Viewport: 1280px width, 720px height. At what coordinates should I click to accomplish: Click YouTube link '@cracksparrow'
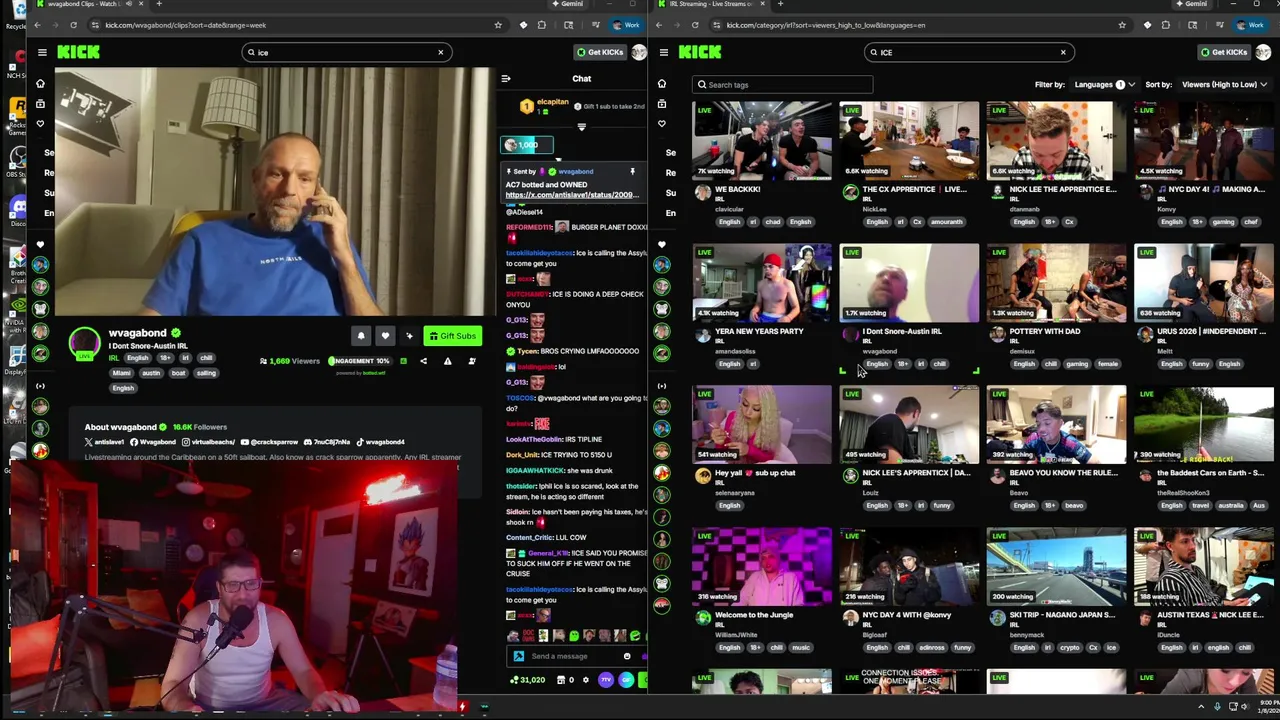[270, 442]
